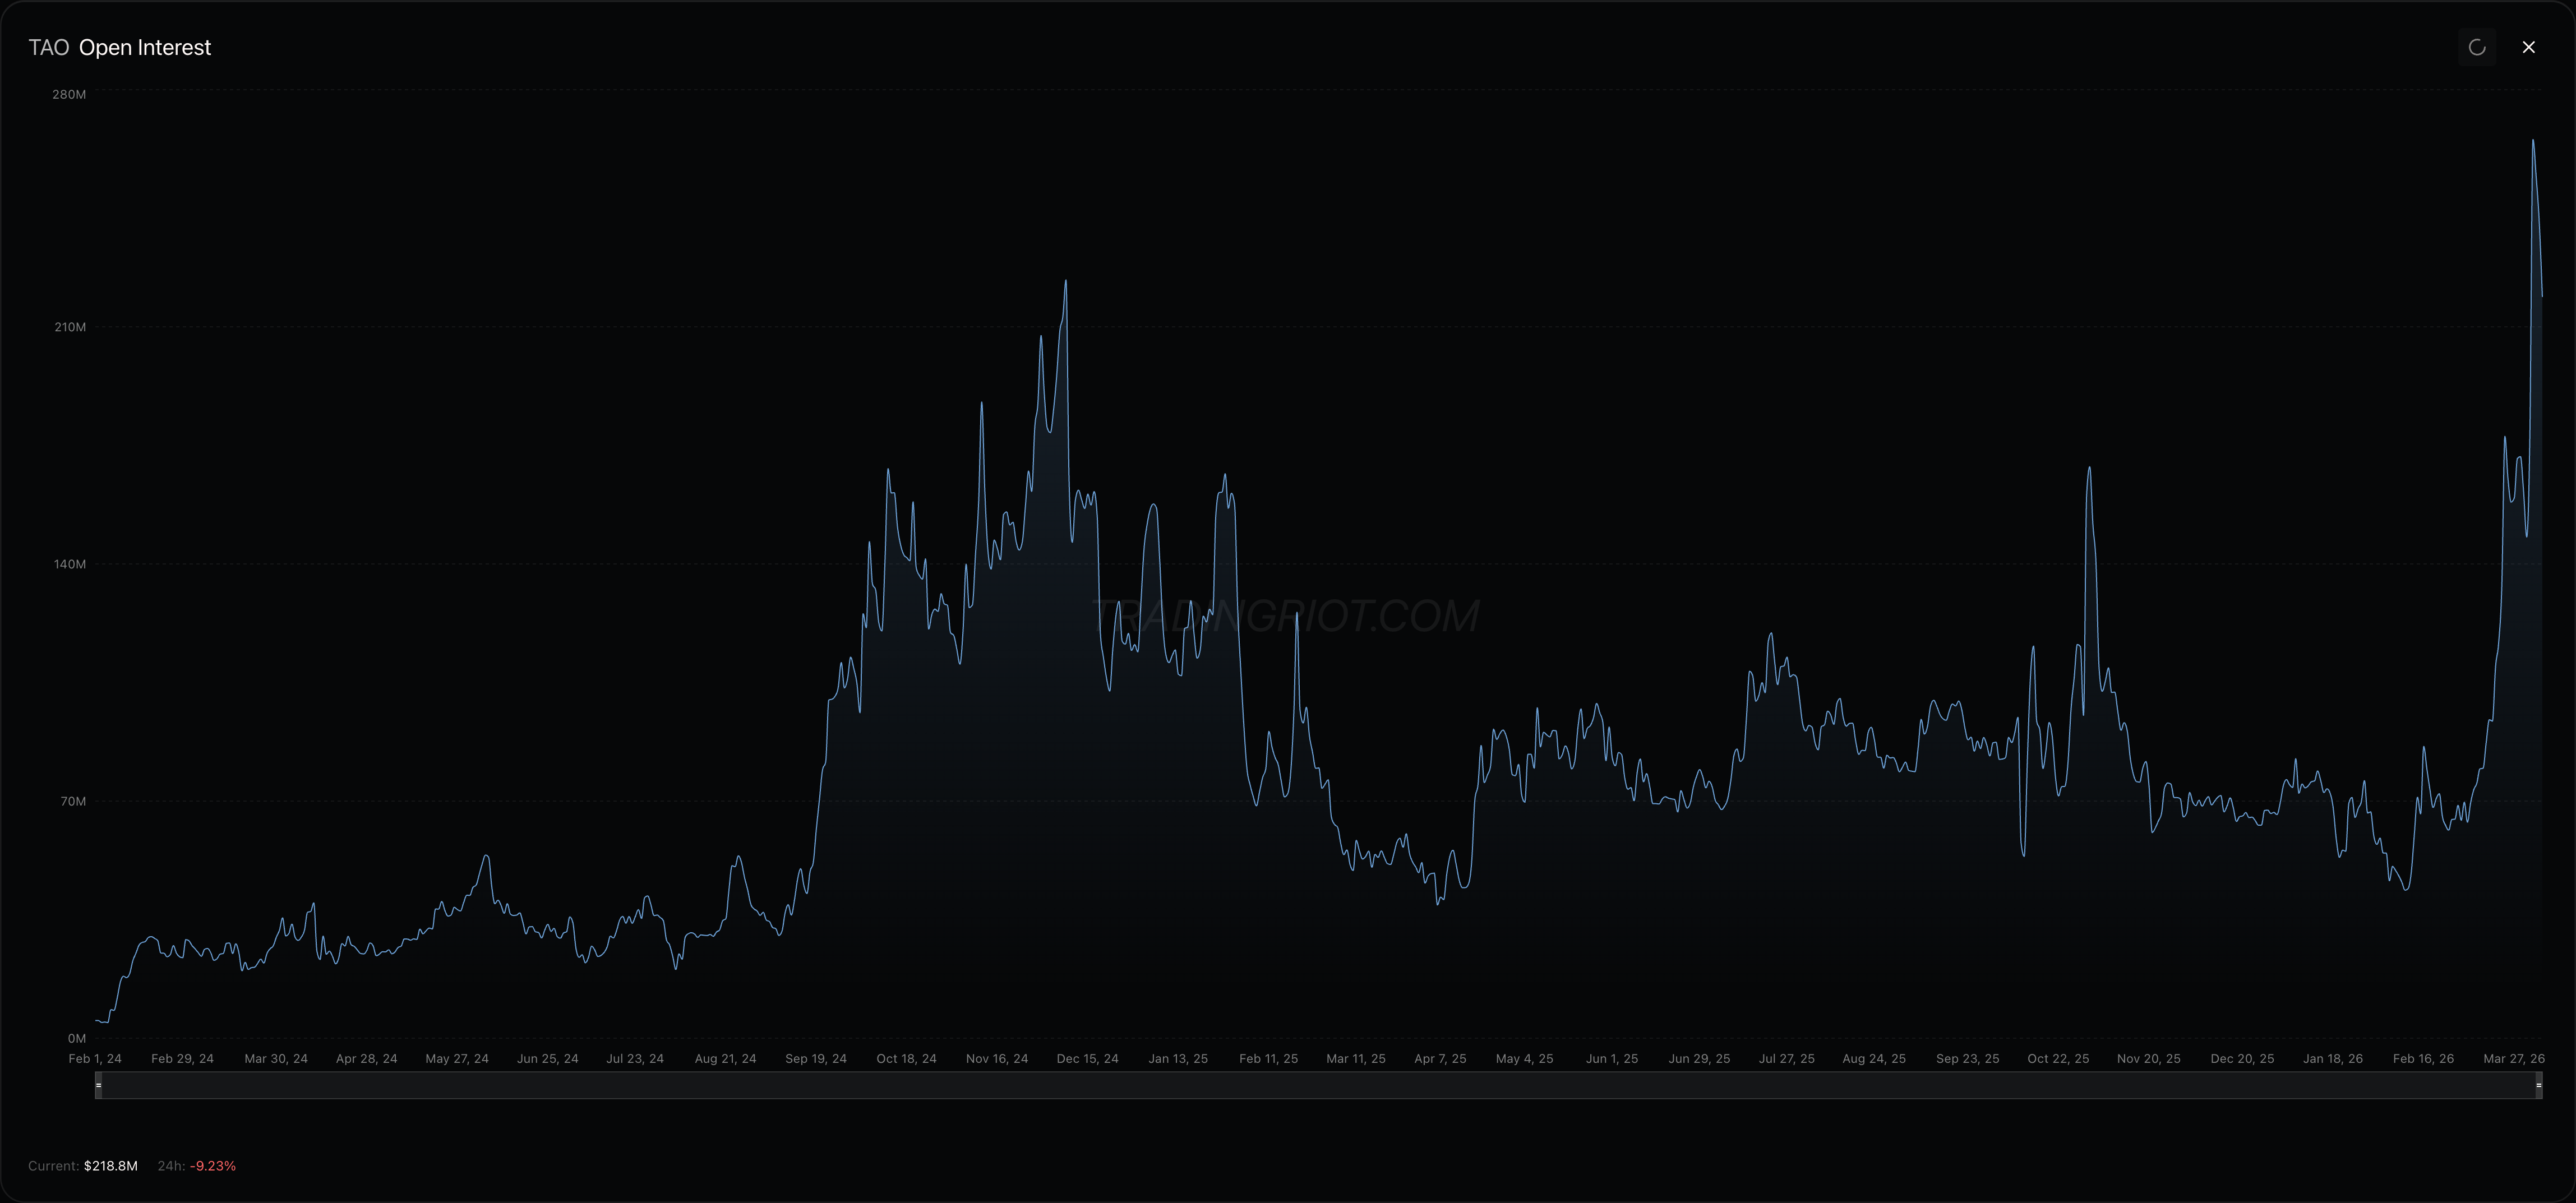The height and width of the screenshot is (1203, 2576).
Task: Click the 140M y-axis label
Action: (70, 564)
